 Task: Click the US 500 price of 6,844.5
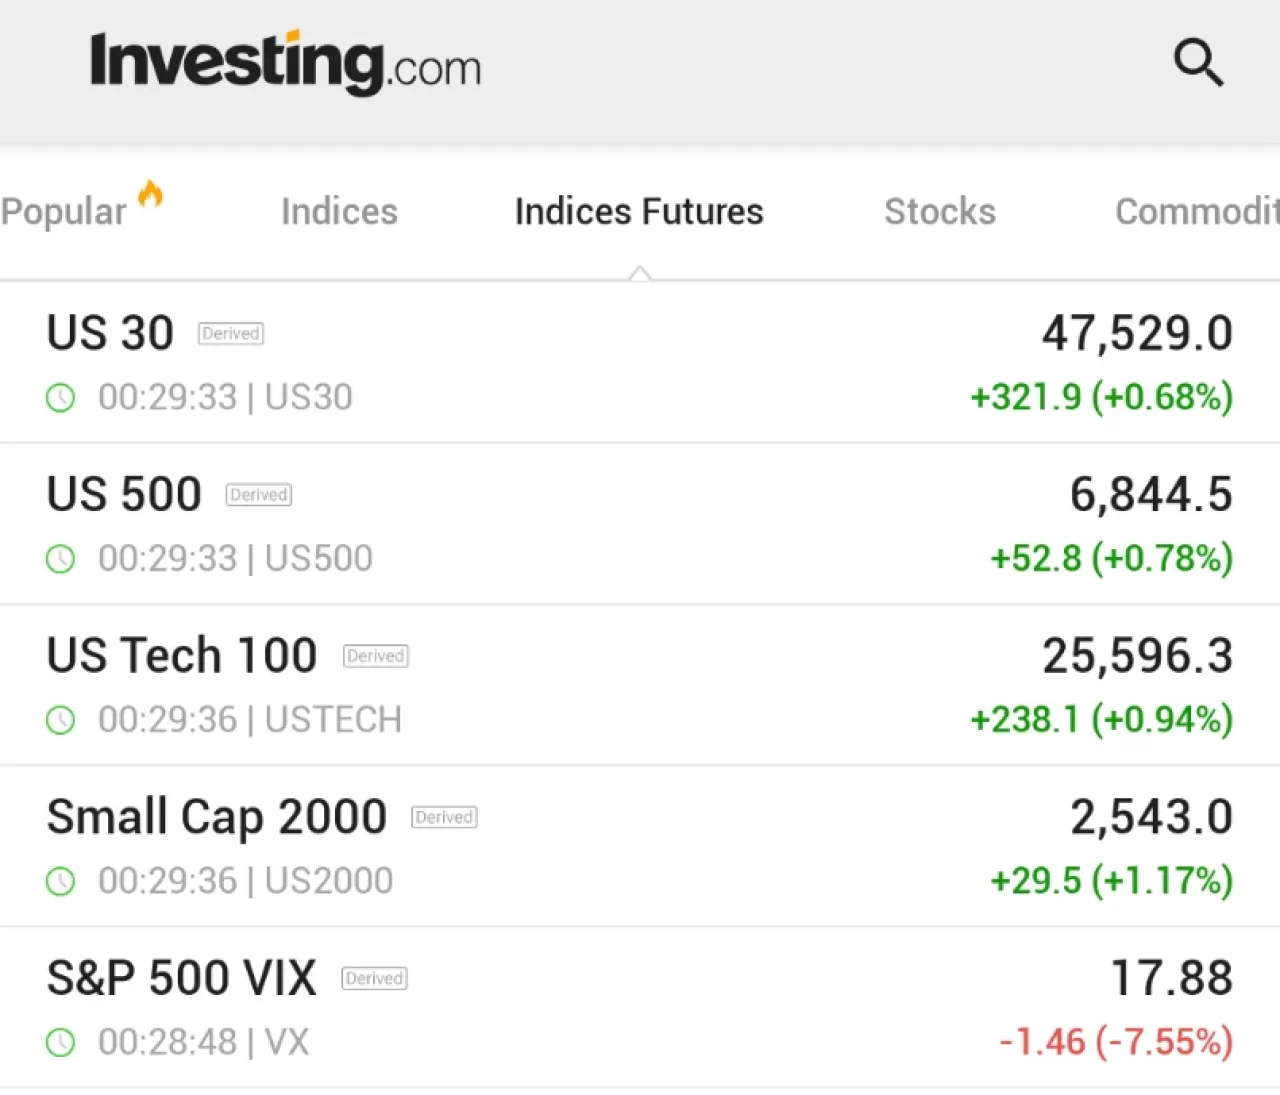pyautogui.click(x=1150, y=494)
